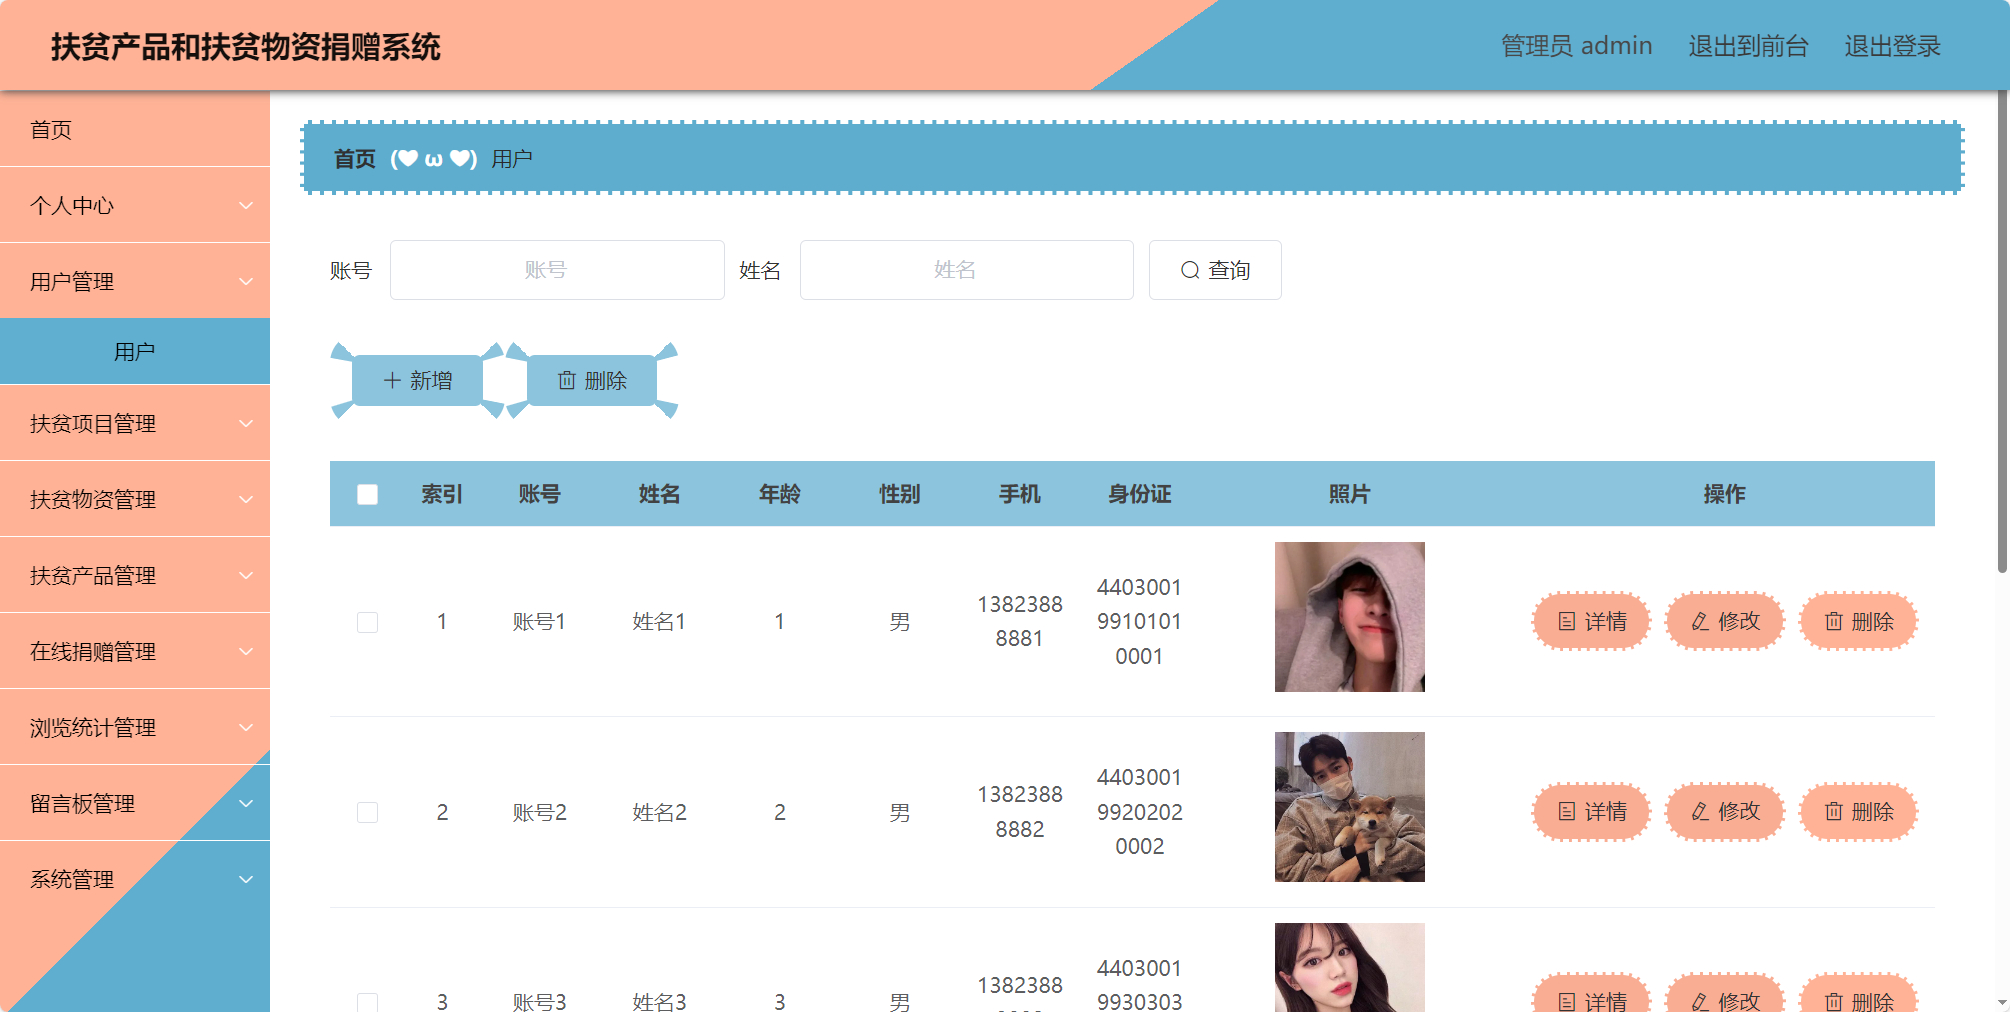The image size is (2010, 1012).
Task: Click the document icon in row 2 详情
Action: tap(1567, 812)
